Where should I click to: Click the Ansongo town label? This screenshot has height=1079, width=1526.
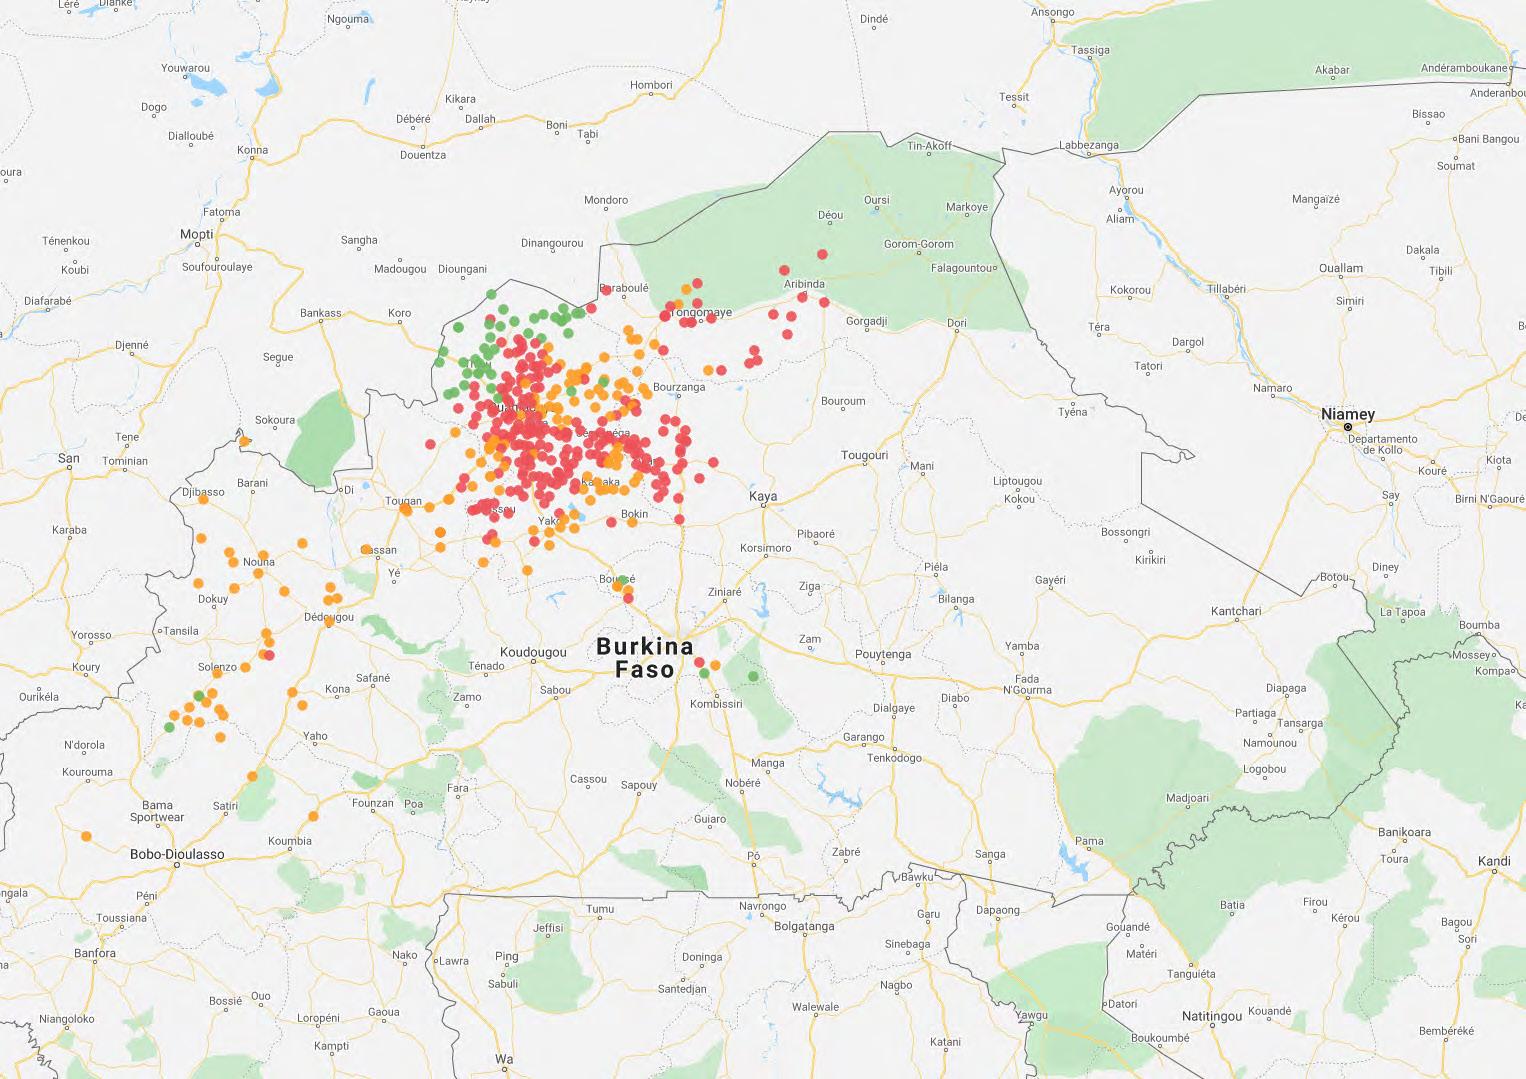click(1052, 12)
